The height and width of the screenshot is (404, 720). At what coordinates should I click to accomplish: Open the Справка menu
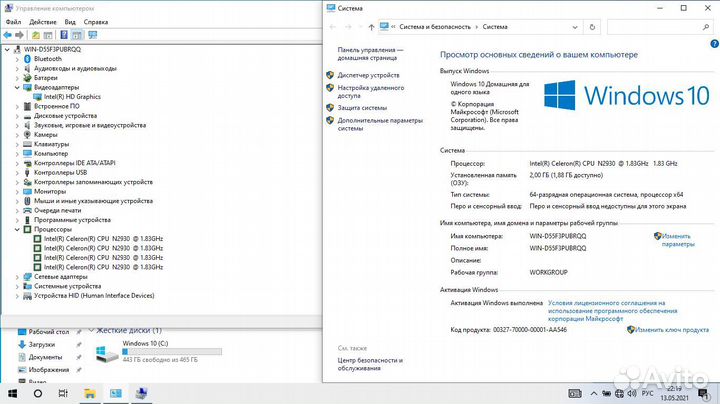pyautogui.click(x=96, y=22)
